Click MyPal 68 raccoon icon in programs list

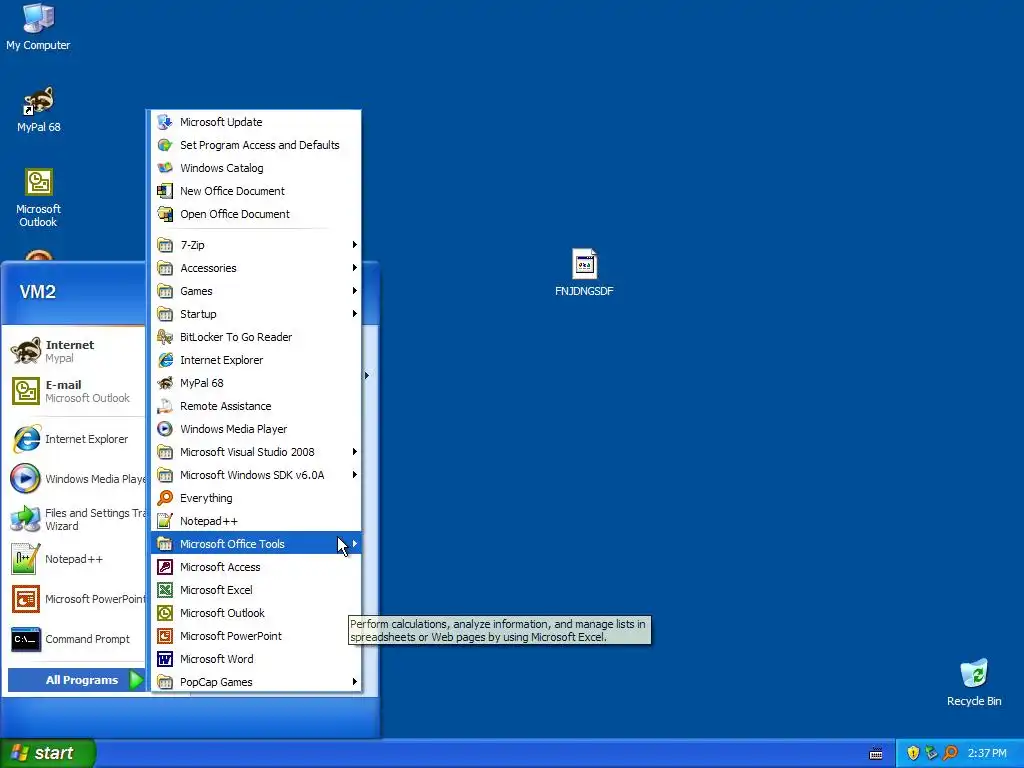(165, 383)
